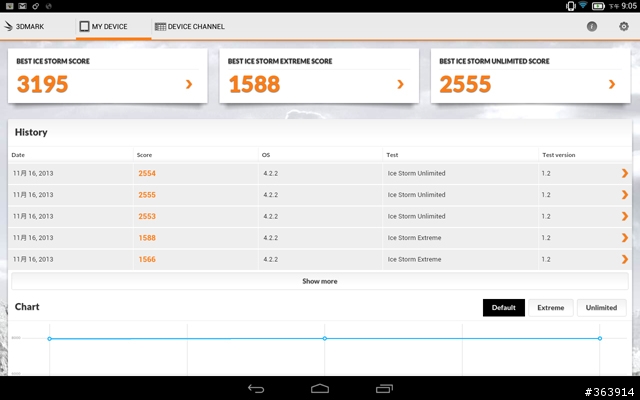Select Unlimited chart filter

click(x=601, y=308)
